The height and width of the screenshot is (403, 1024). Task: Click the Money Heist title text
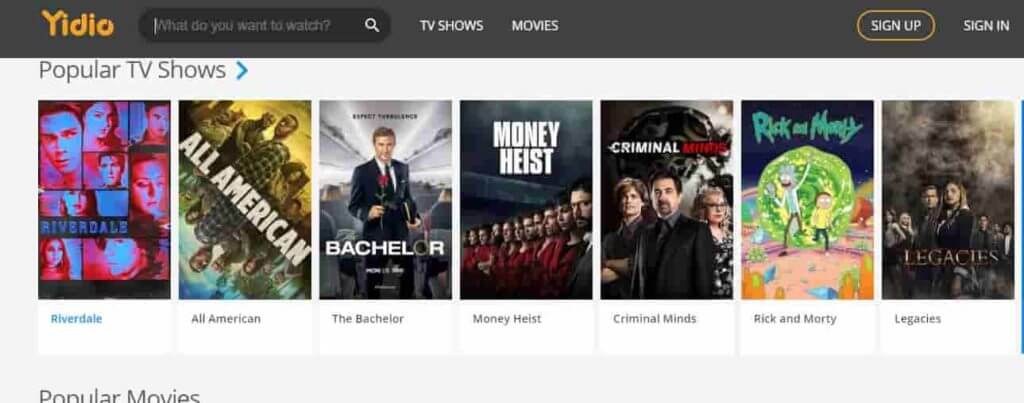[x=507, y=319]
